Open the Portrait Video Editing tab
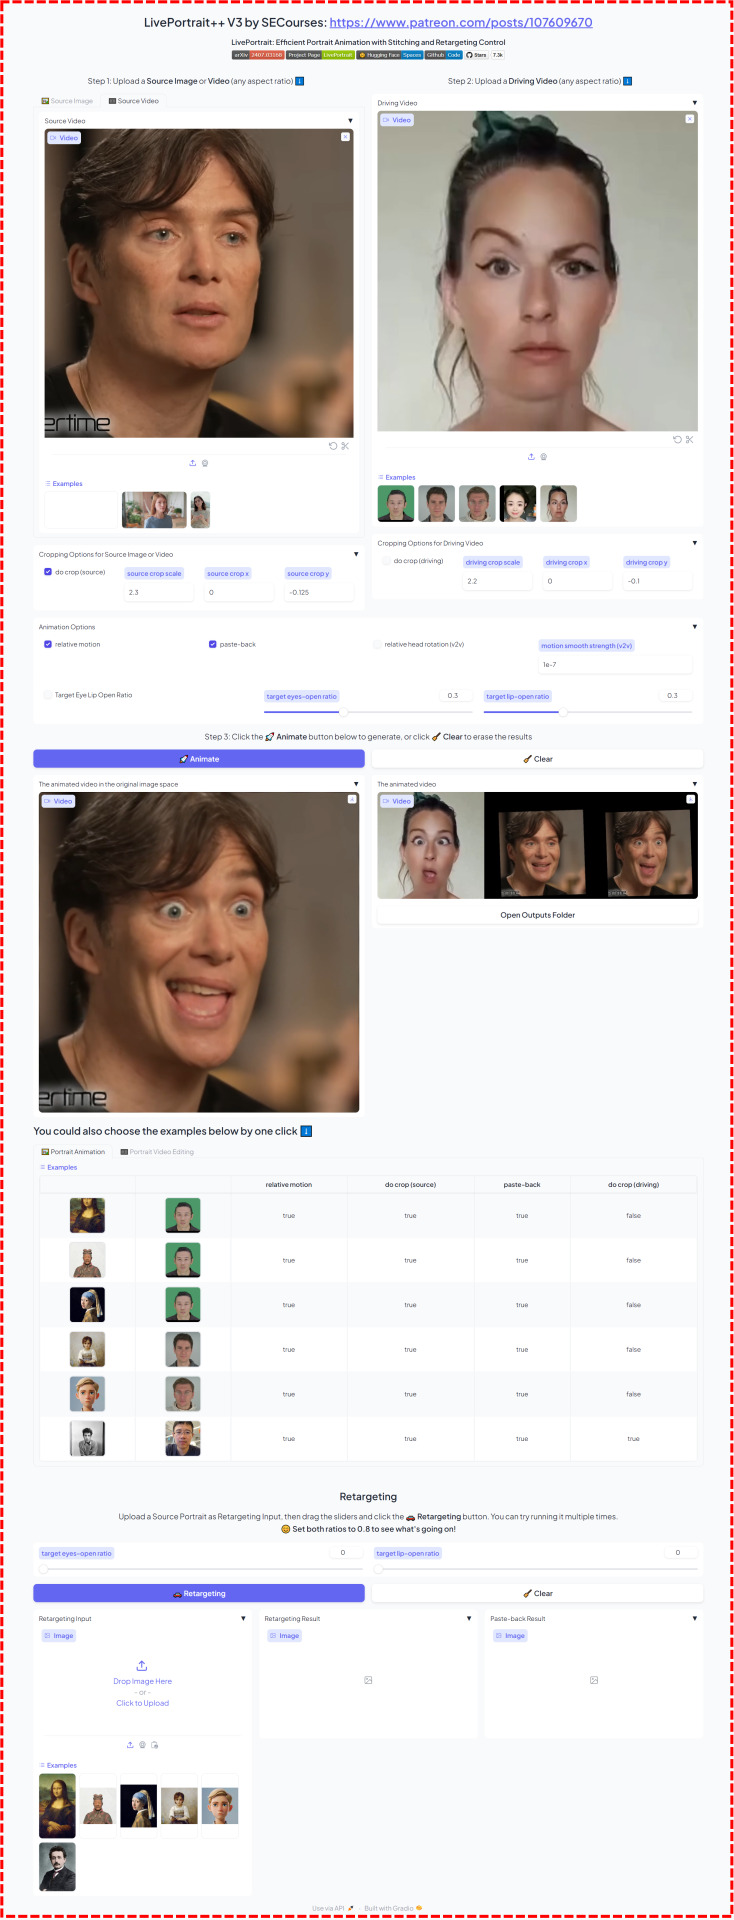 coord(157,1152)
